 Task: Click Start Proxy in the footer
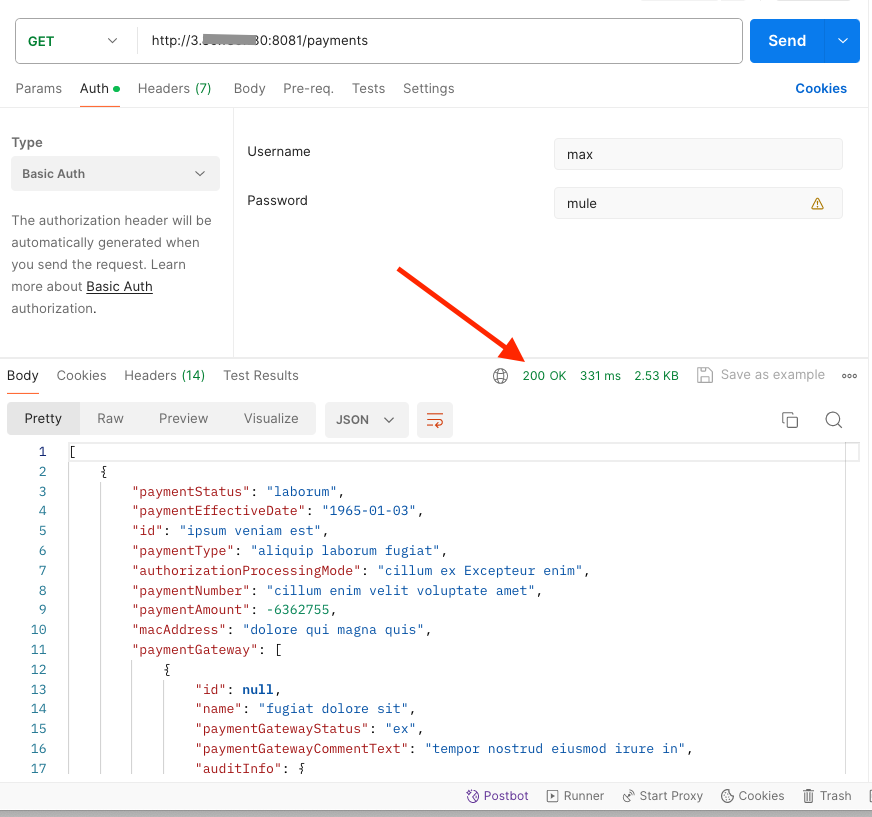click(x=662, y=796)
